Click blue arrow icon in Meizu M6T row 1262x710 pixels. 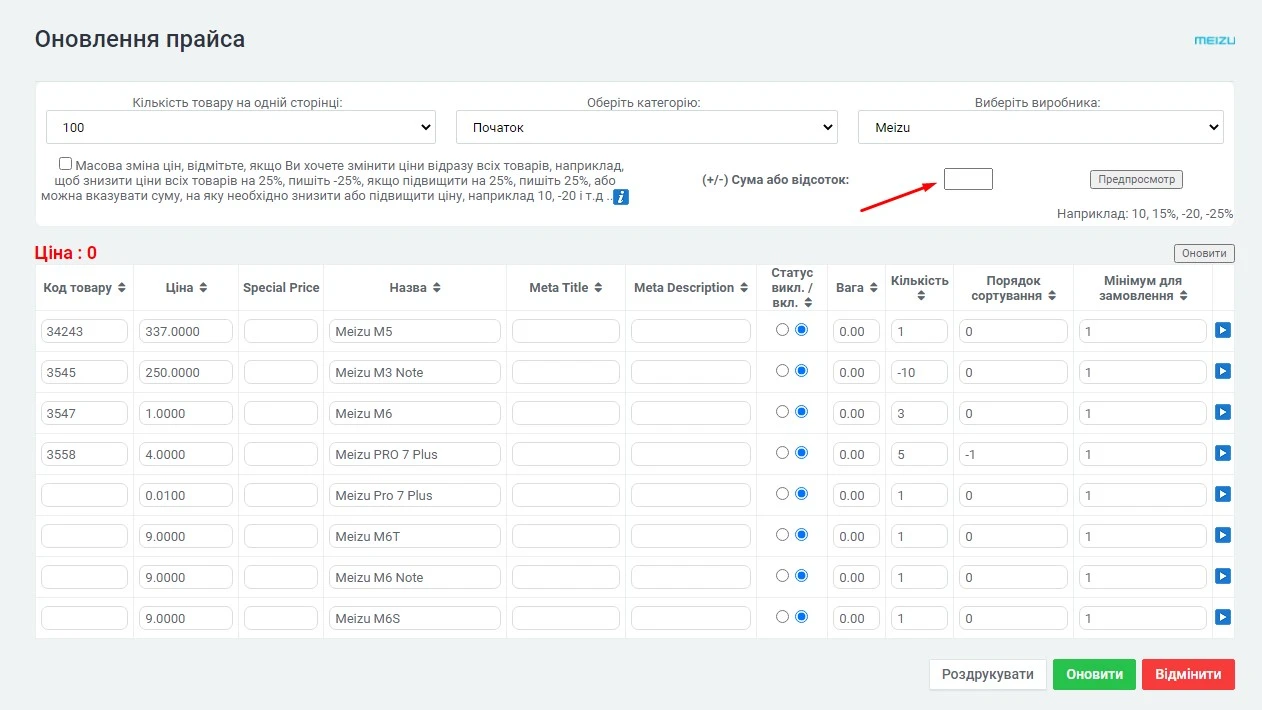[x=1222, y=535]
